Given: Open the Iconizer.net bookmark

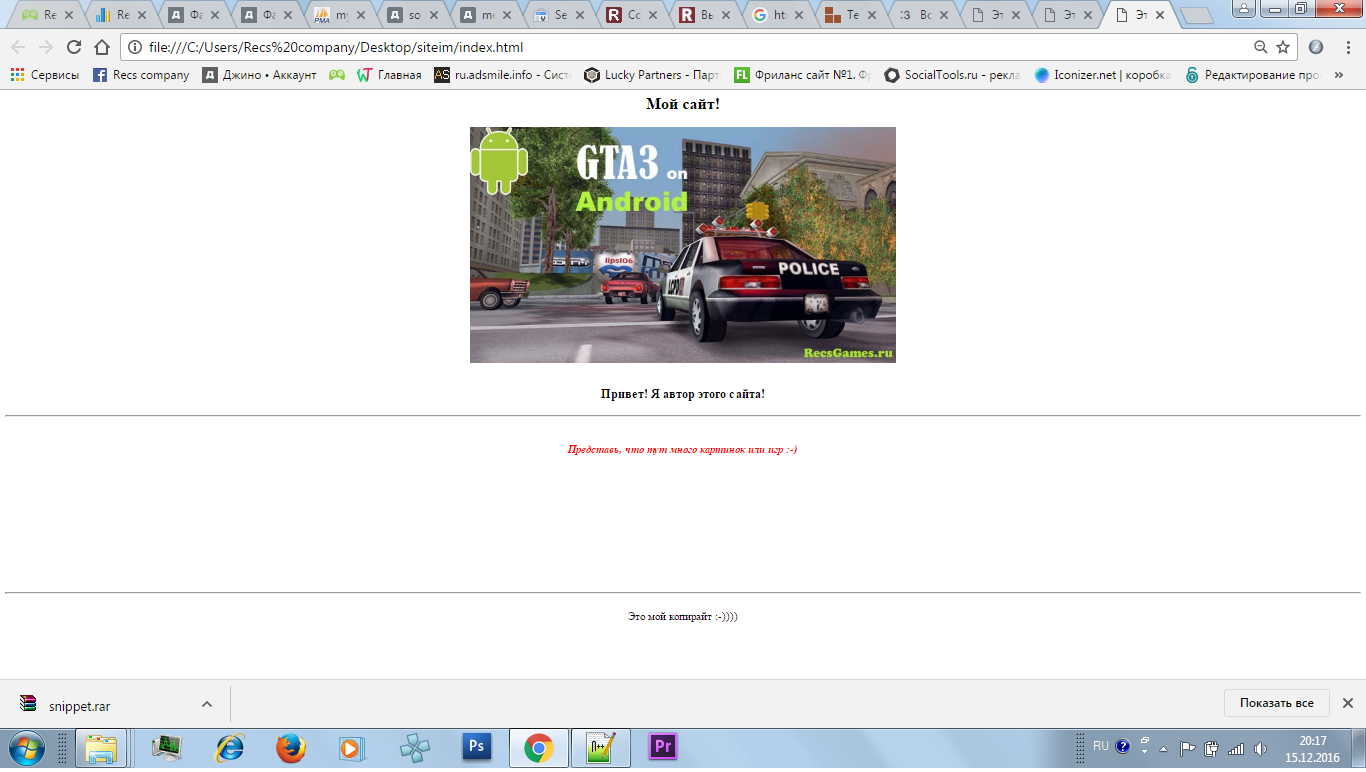Looking at the screenshot, I should tap(1103, 75).
